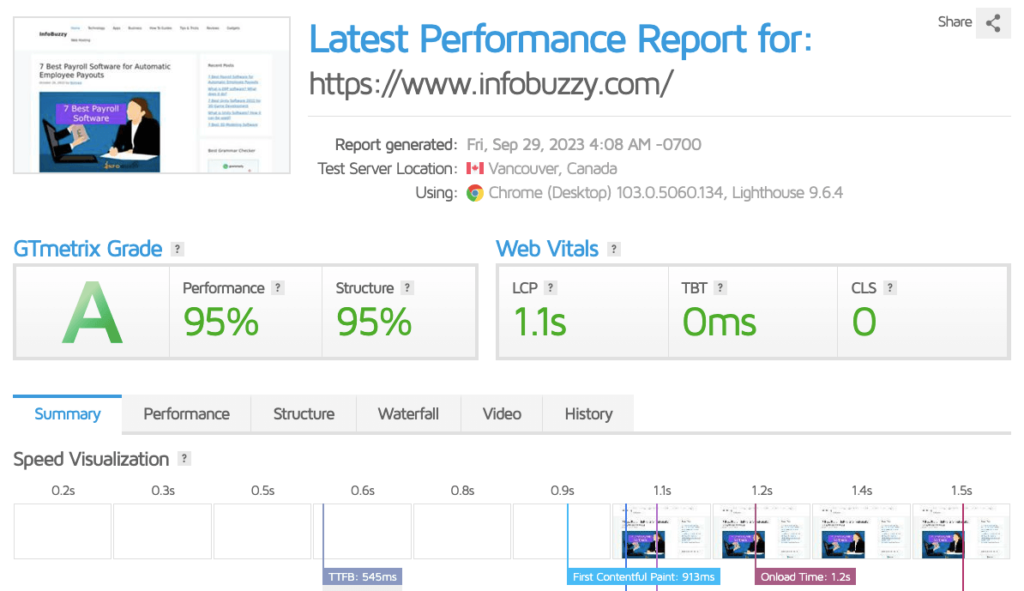The height and width of the screenshot is (591, 1024).
Task: Click the Speed Visualization heading
Action: (x=91, y=459)
